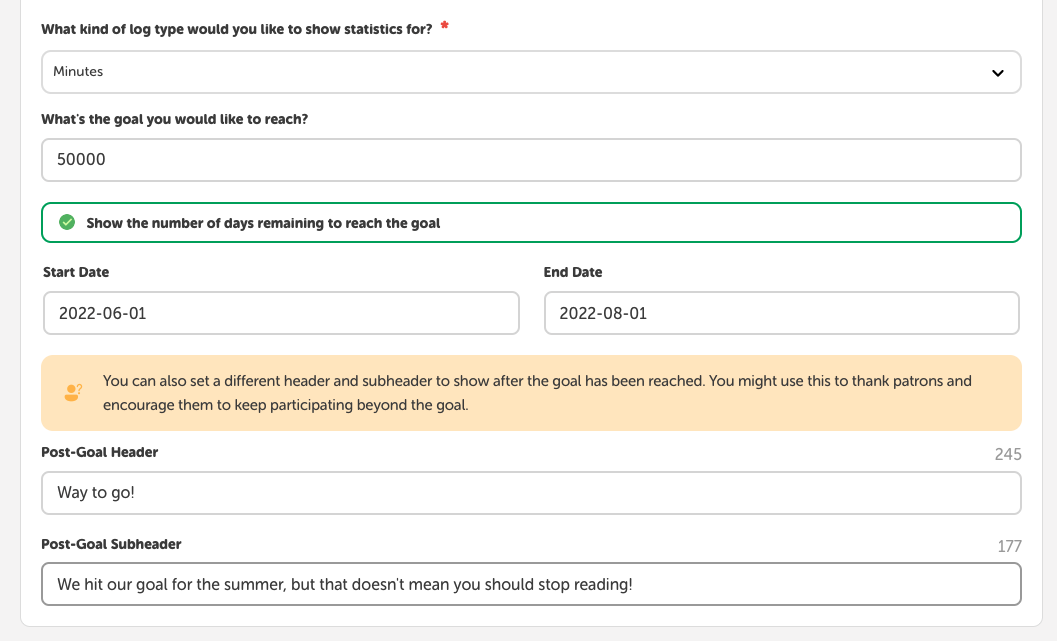Click the orange informational banner about post-goal messaging
The height and width of the screenshot is (641, 1057).
click(530, 392)
